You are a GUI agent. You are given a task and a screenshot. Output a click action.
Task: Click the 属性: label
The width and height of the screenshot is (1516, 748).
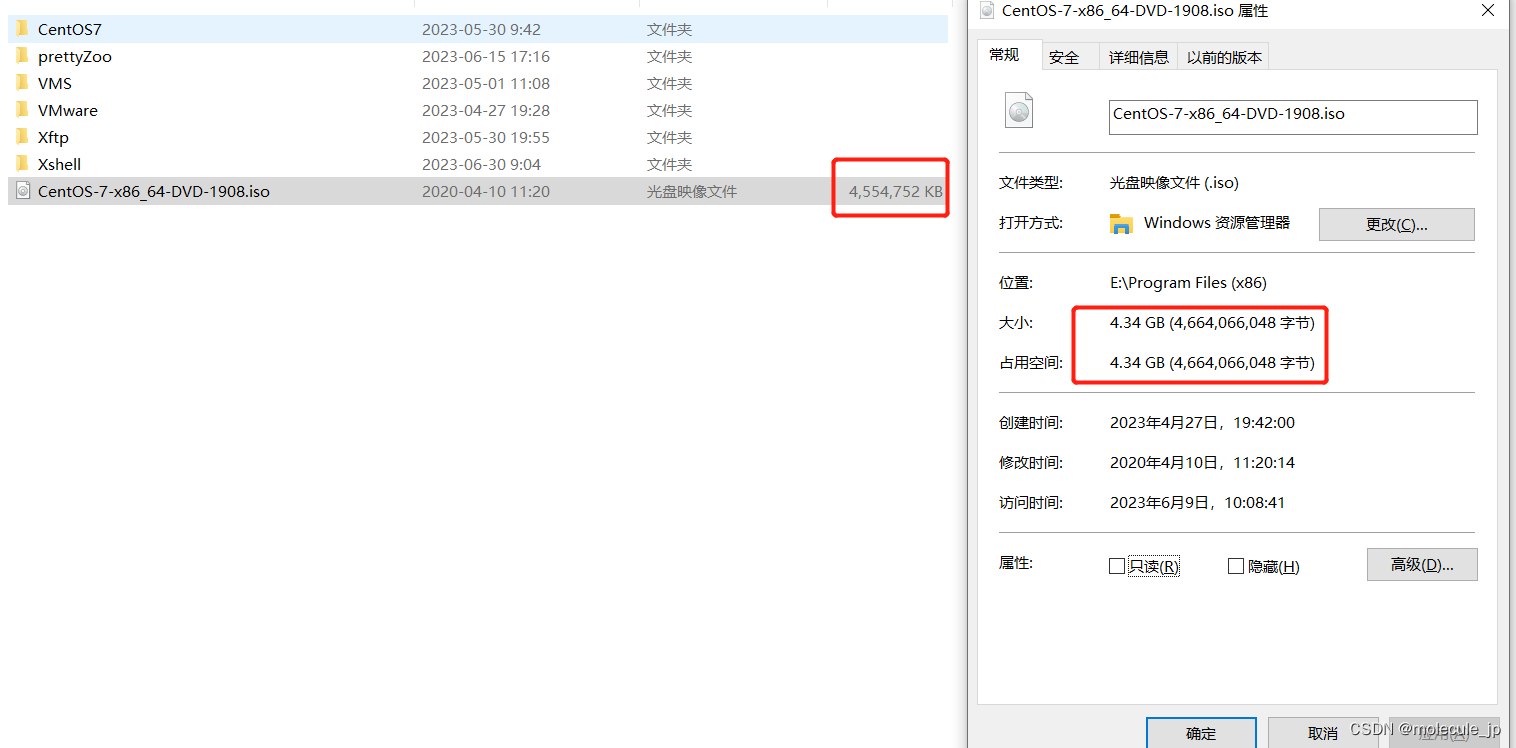[1016, 563]
